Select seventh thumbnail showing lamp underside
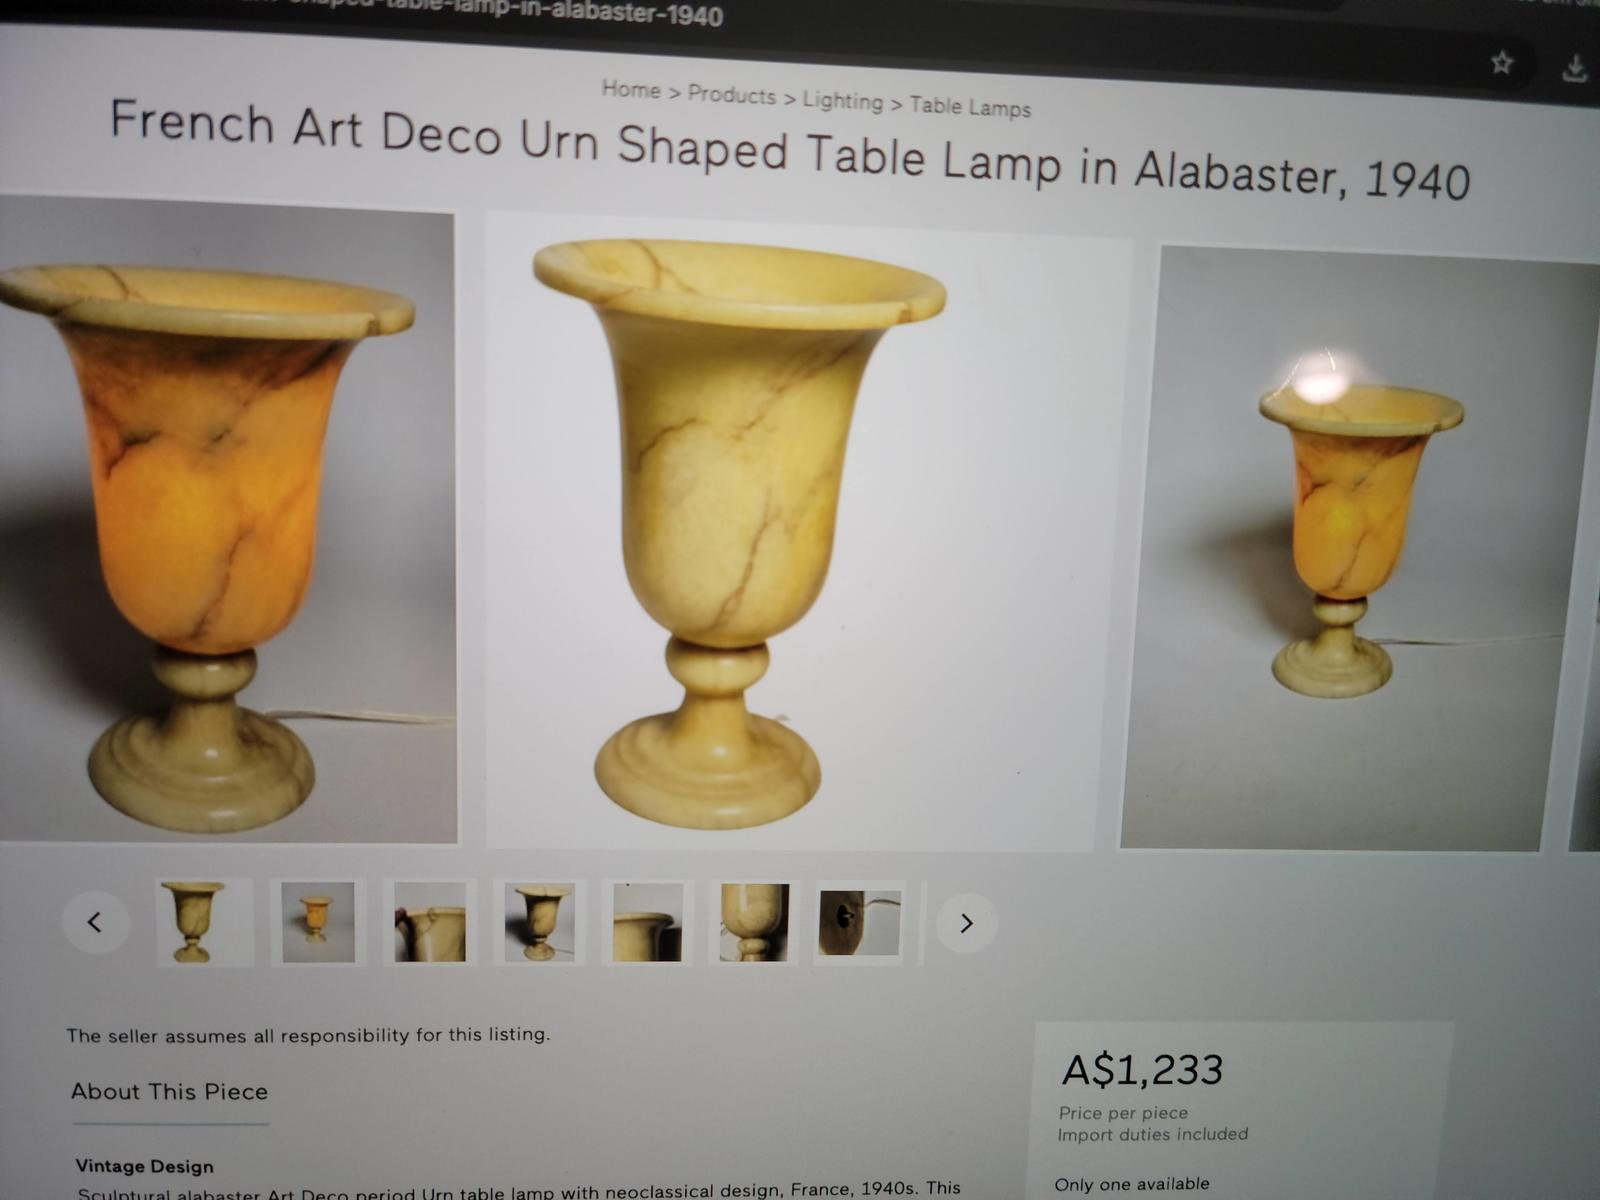 860,923
